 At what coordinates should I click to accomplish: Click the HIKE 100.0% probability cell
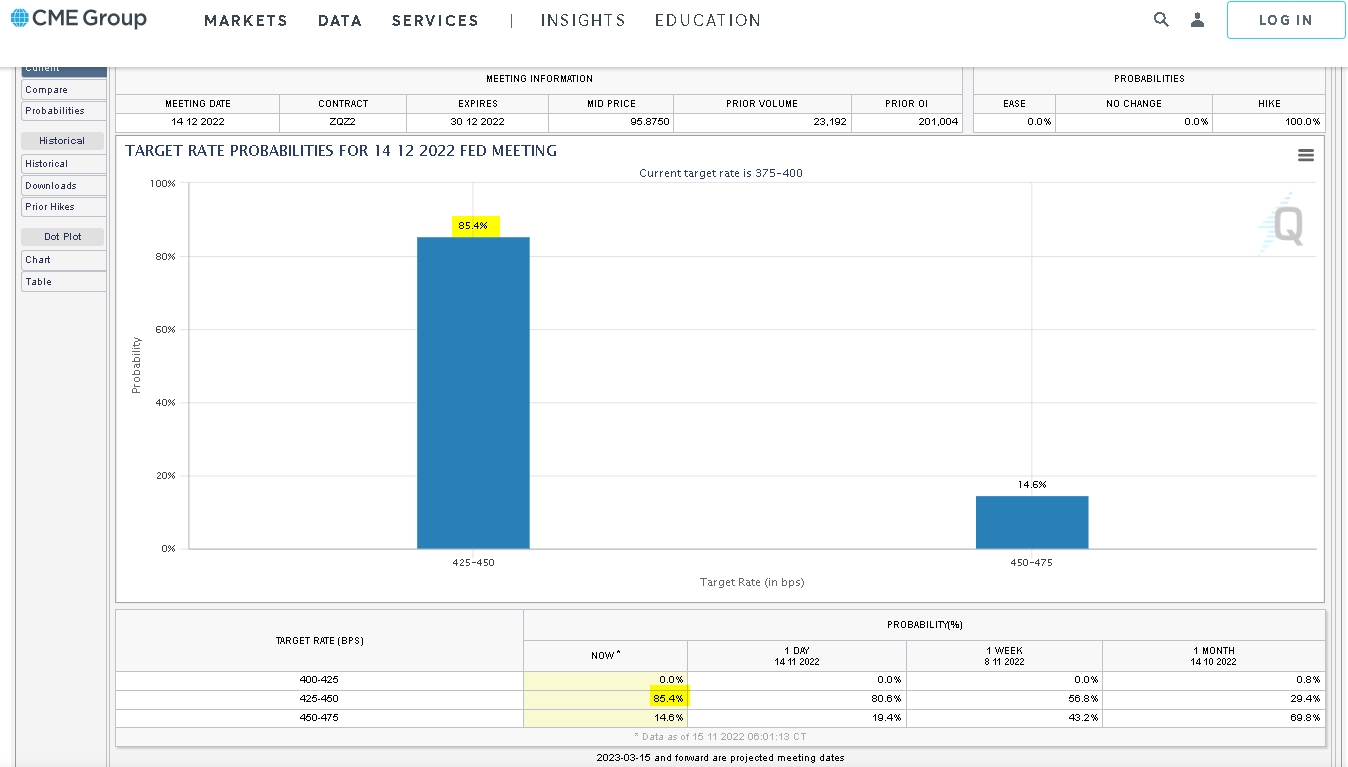click(1269, 122)
